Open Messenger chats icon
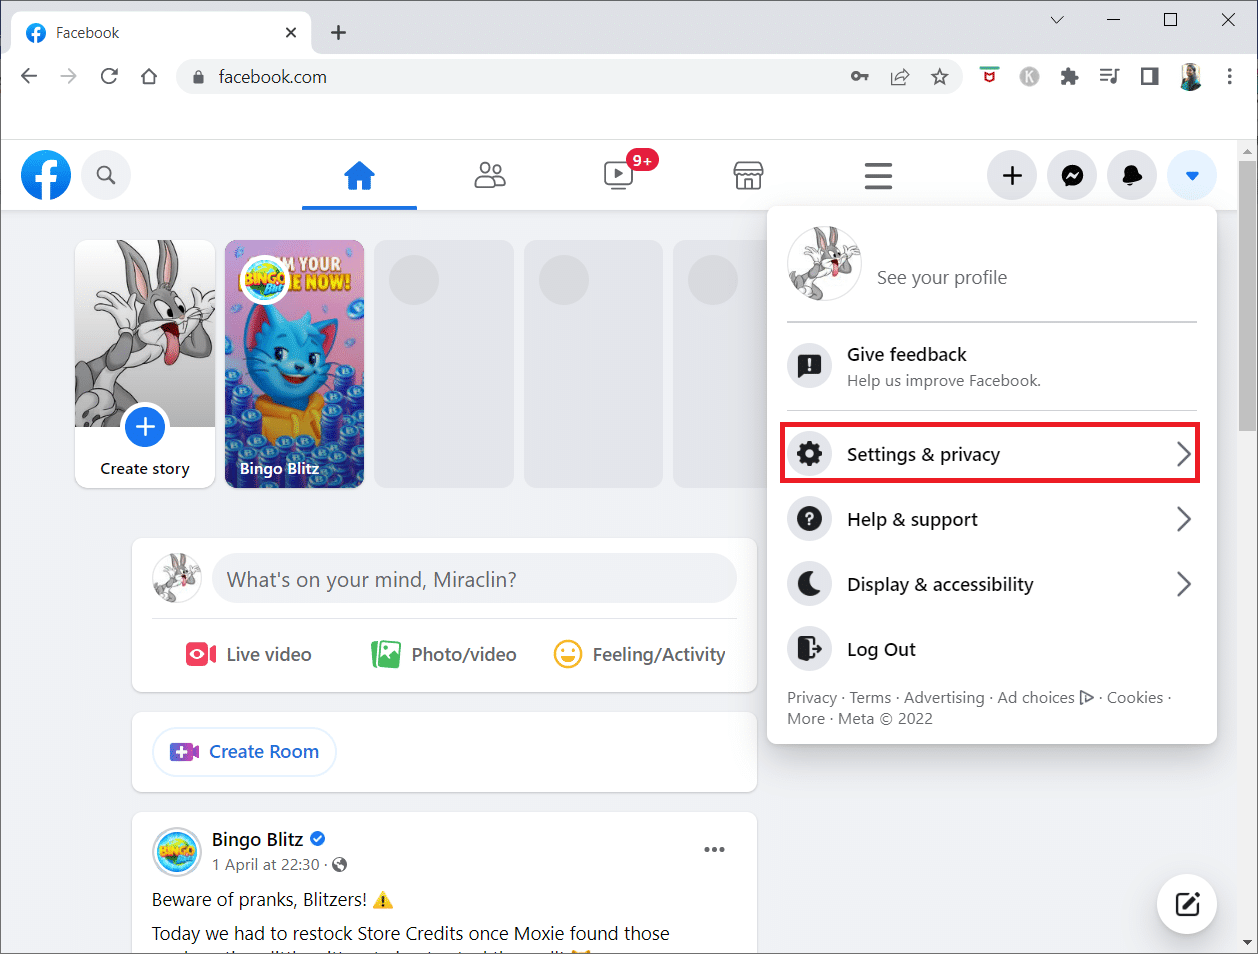 [x=1072, y=175]
